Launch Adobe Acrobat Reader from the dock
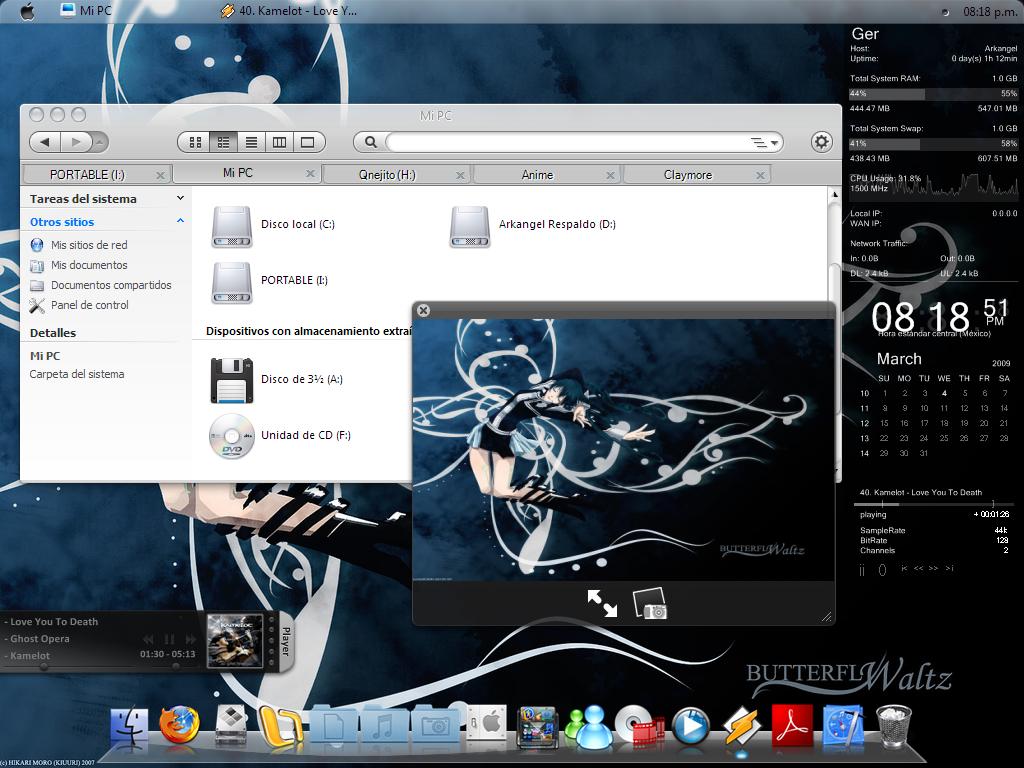The image size is (1024, 768). (x=792, y=725)
